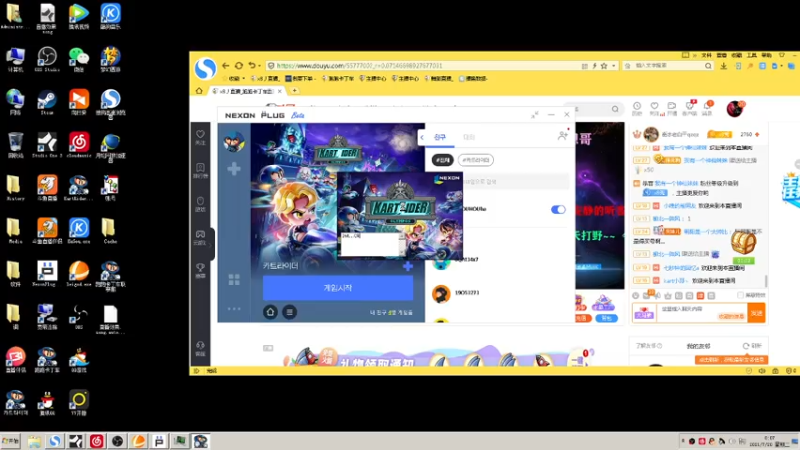Open the OBS Studio desktop shortcut
Screen dimensions: 800x450
coord(46,59)
